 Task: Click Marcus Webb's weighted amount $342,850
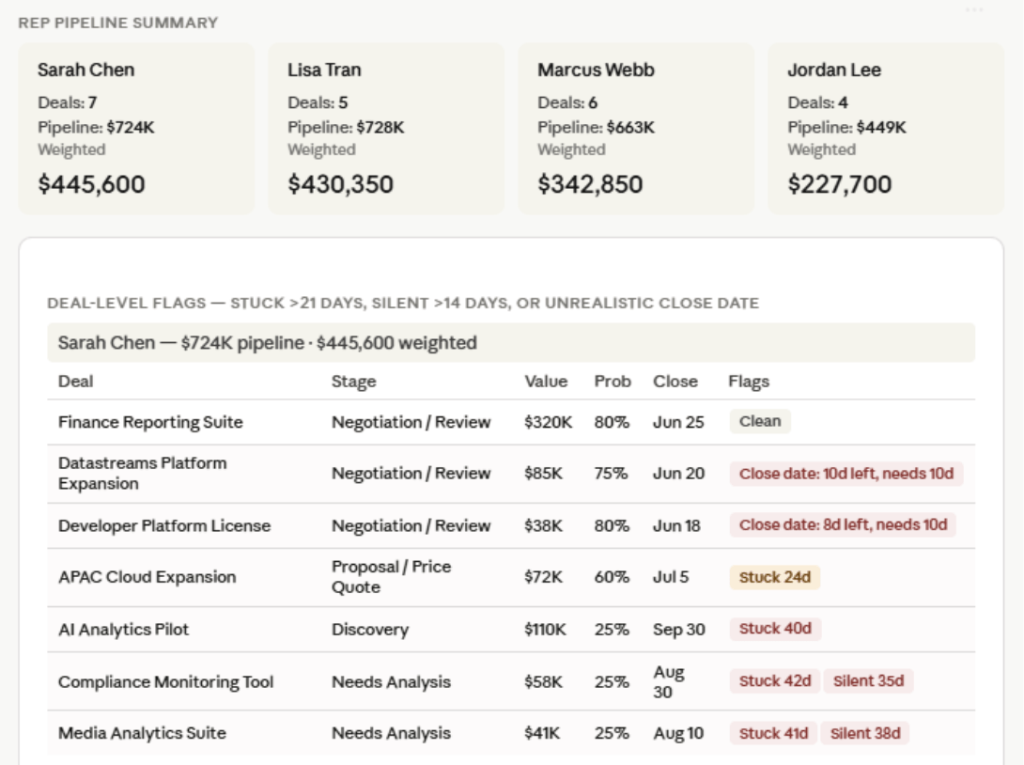coord(590,184)
